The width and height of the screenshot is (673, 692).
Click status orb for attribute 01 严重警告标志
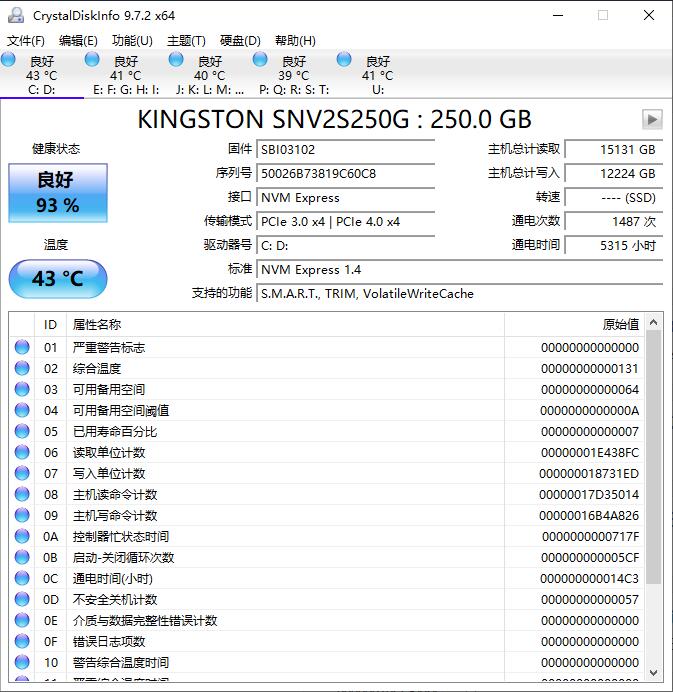pyautogui.click(x=22, y=347)
